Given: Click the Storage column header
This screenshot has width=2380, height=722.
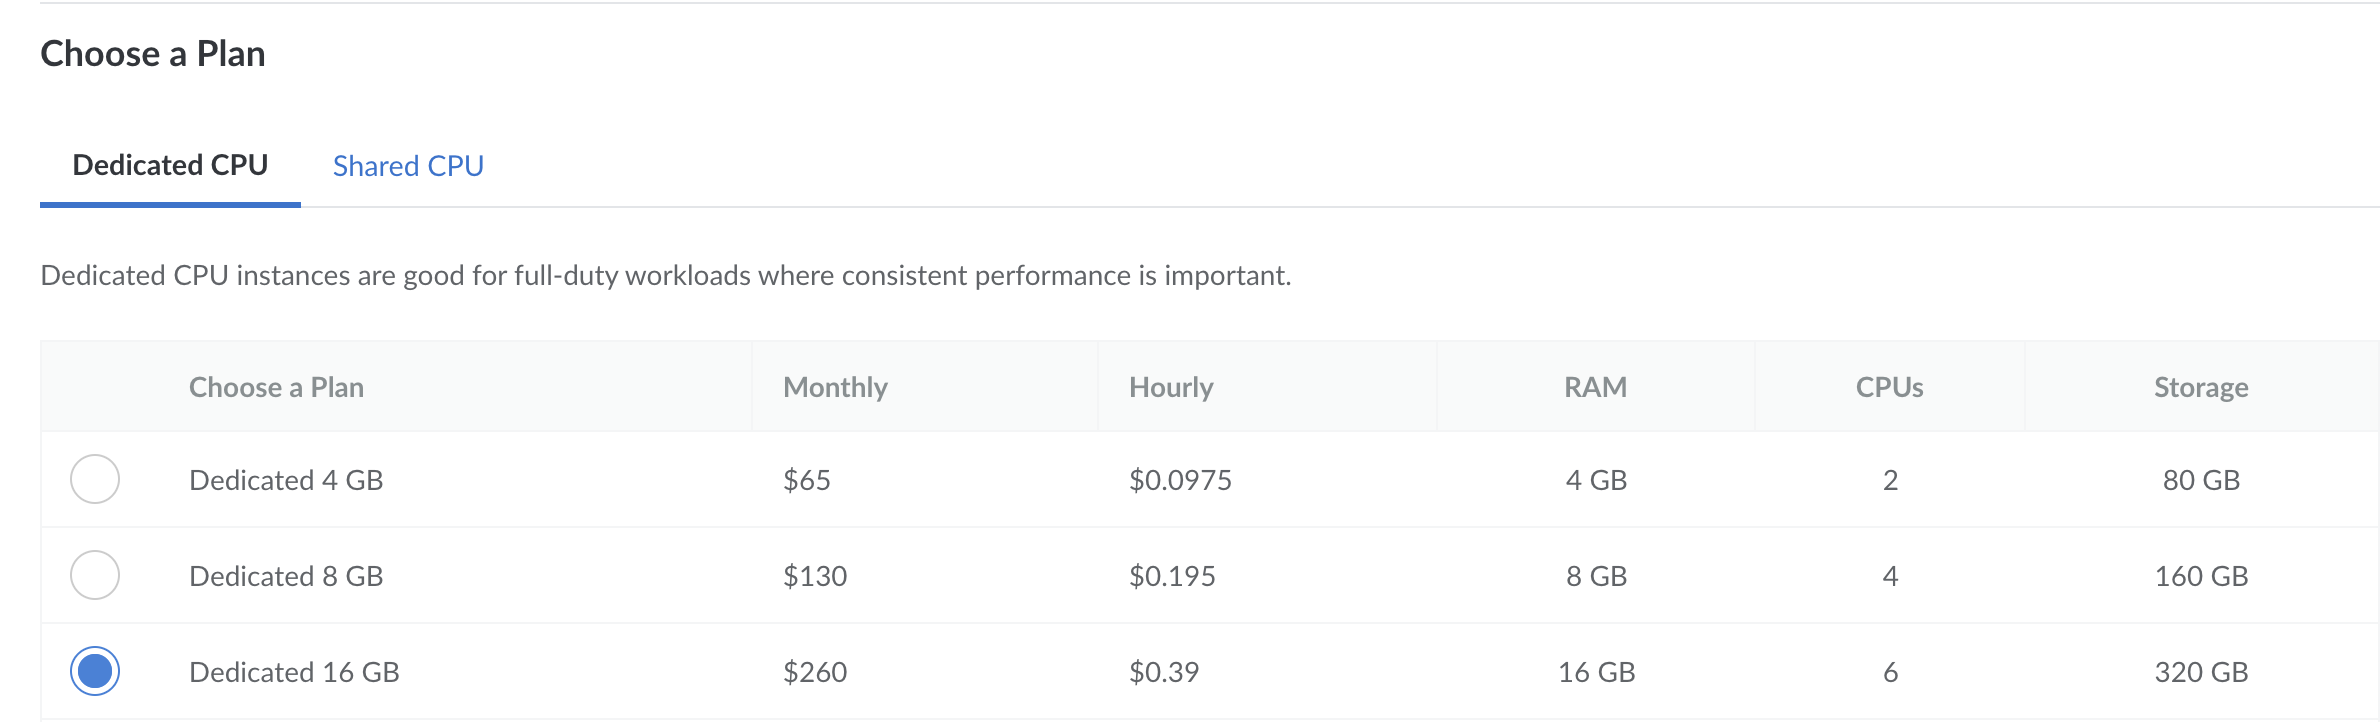Looking at the screenshot, I should click(x=2201, y=387).
